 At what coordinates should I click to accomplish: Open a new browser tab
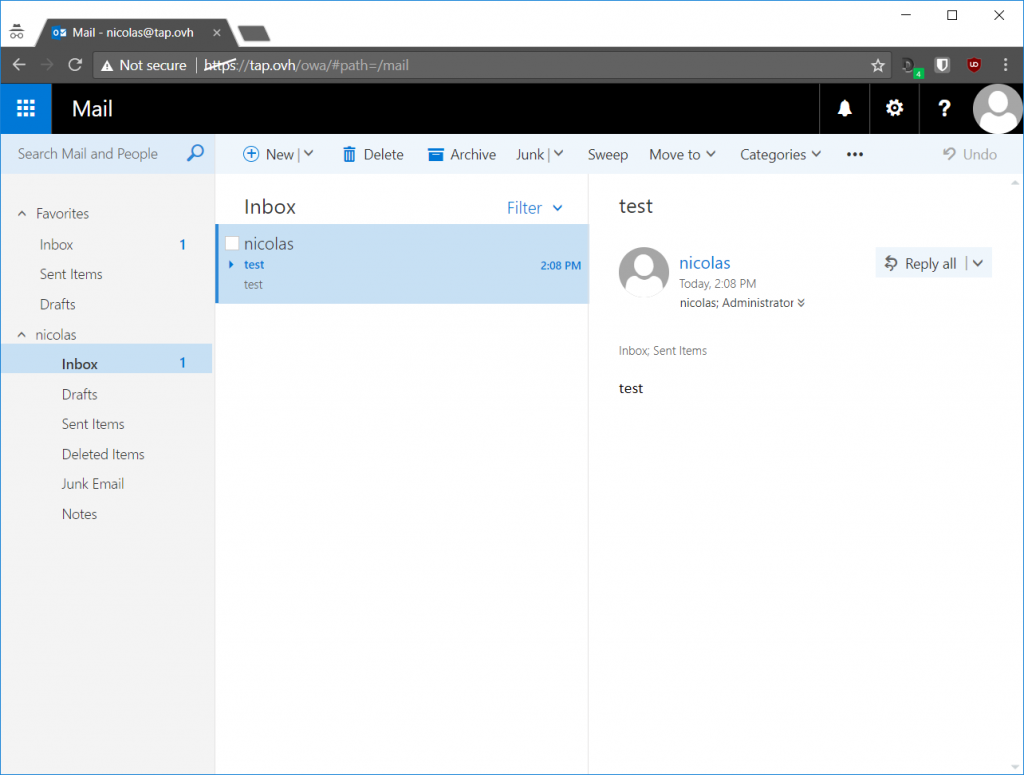(254, 33)
